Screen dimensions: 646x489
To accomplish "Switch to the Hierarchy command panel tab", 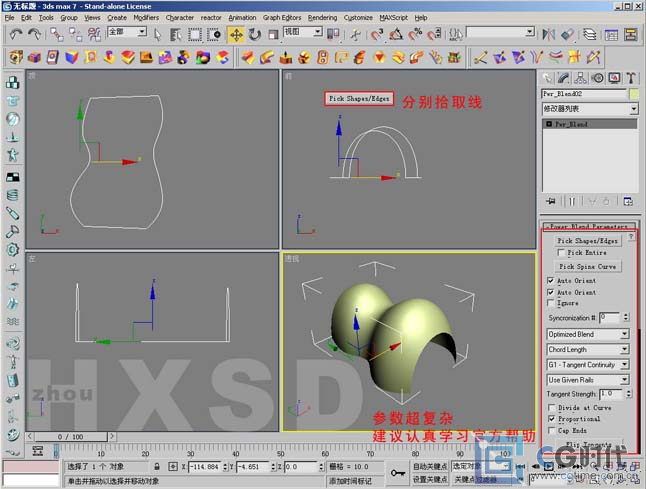I will [x=580, y=78].
